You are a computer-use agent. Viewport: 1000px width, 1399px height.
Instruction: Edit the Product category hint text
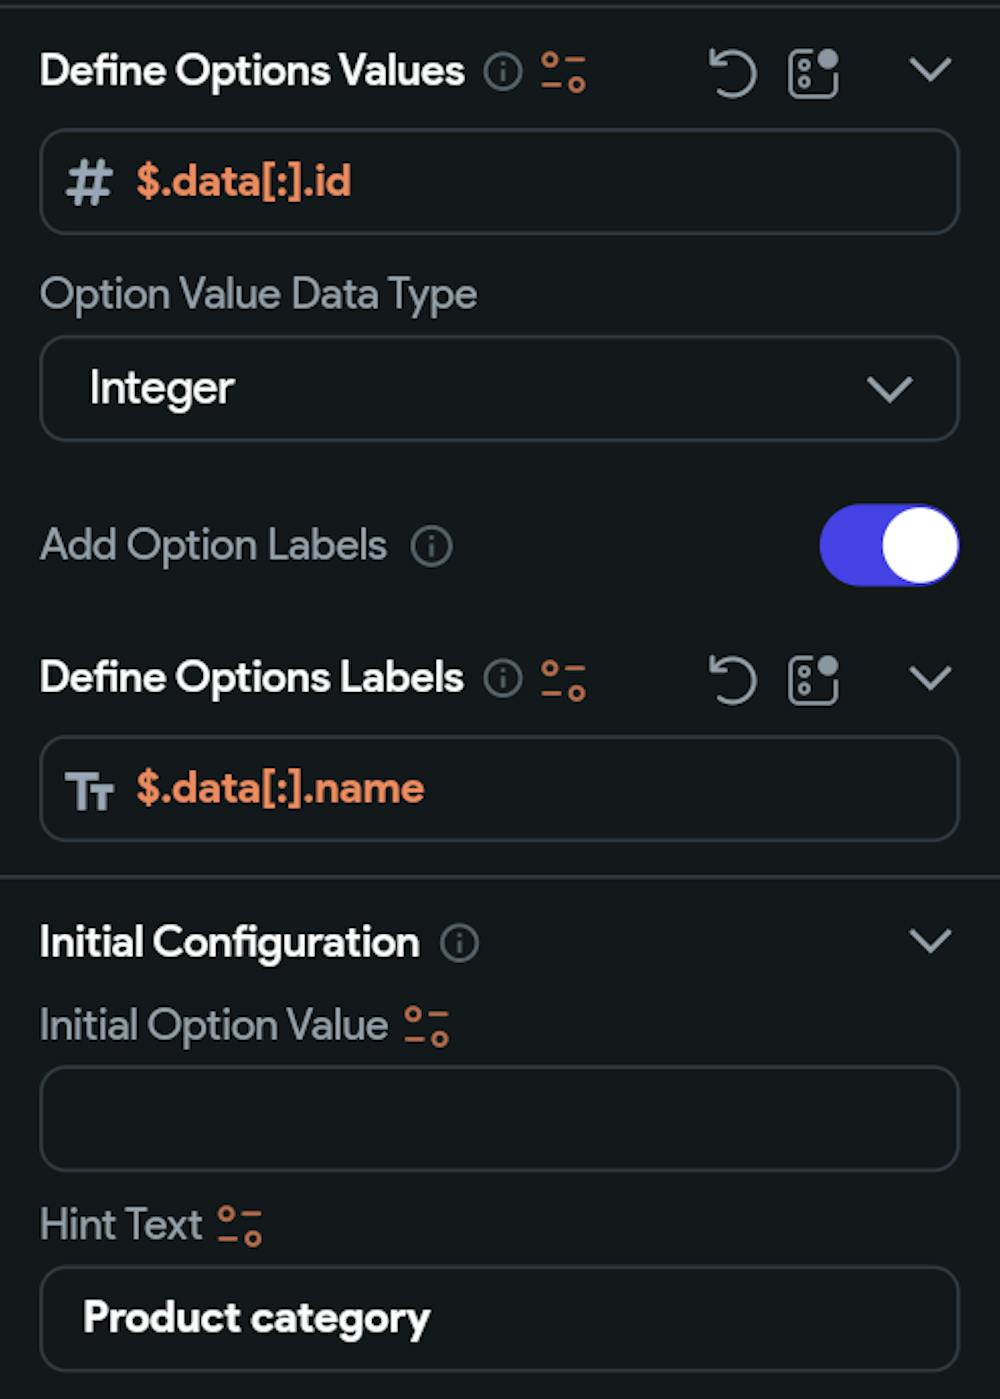coord(500,1319)
